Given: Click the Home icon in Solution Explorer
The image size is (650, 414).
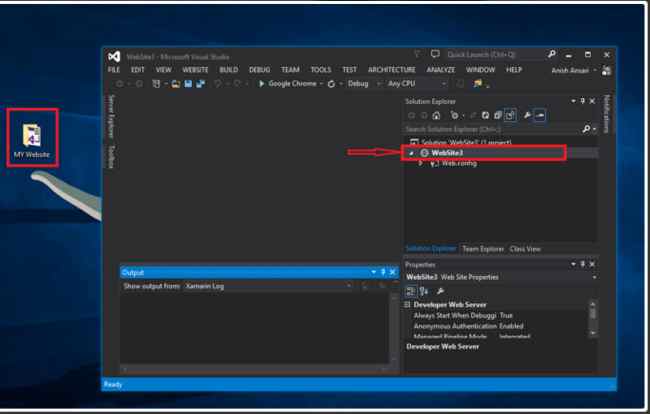Looking at the screenshot, I should tap(436, 116).
